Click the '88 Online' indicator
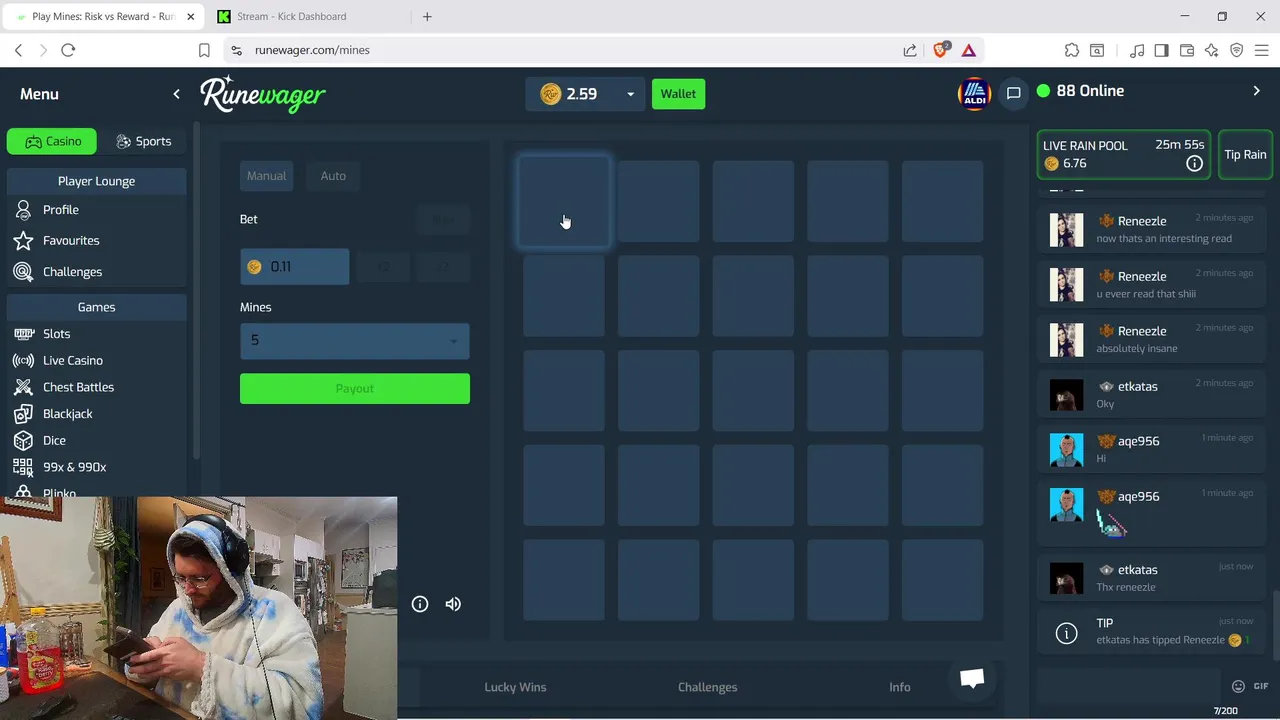 [x=1080, y=91]
